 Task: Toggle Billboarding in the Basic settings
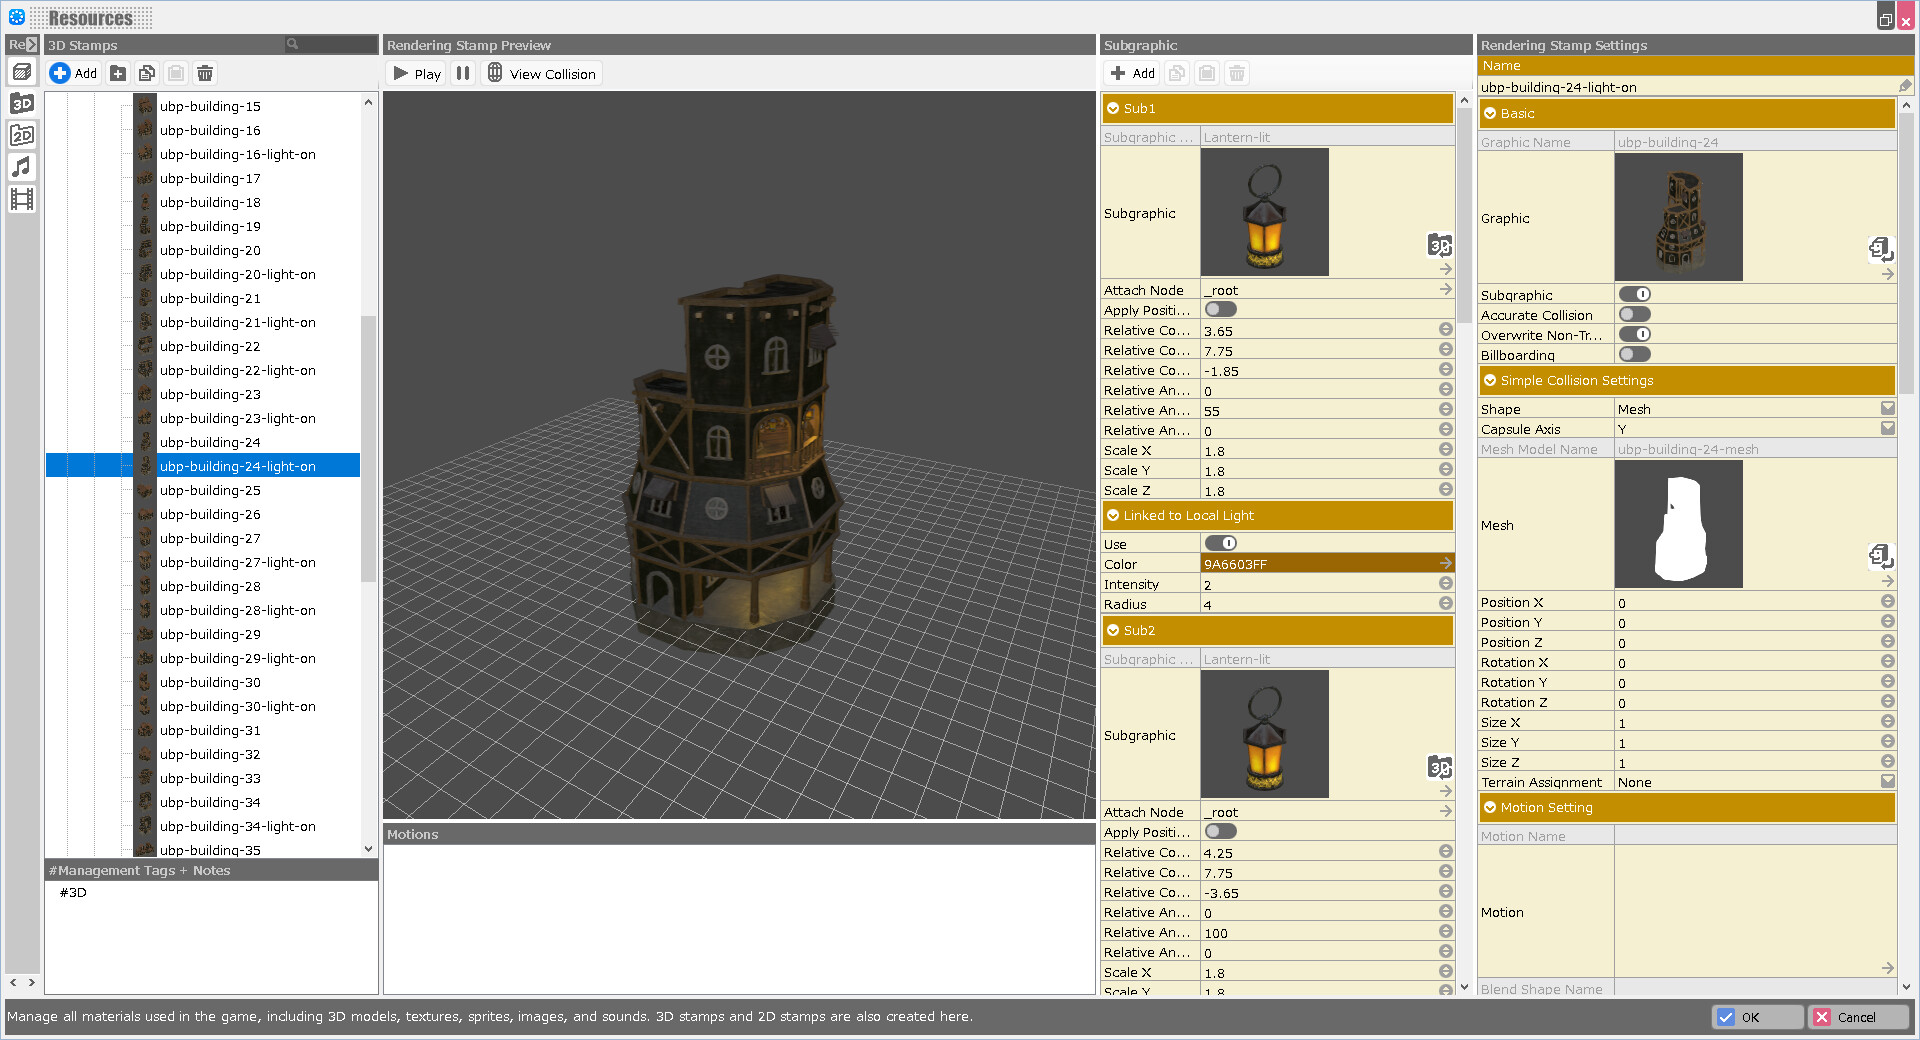(1634, 354)
